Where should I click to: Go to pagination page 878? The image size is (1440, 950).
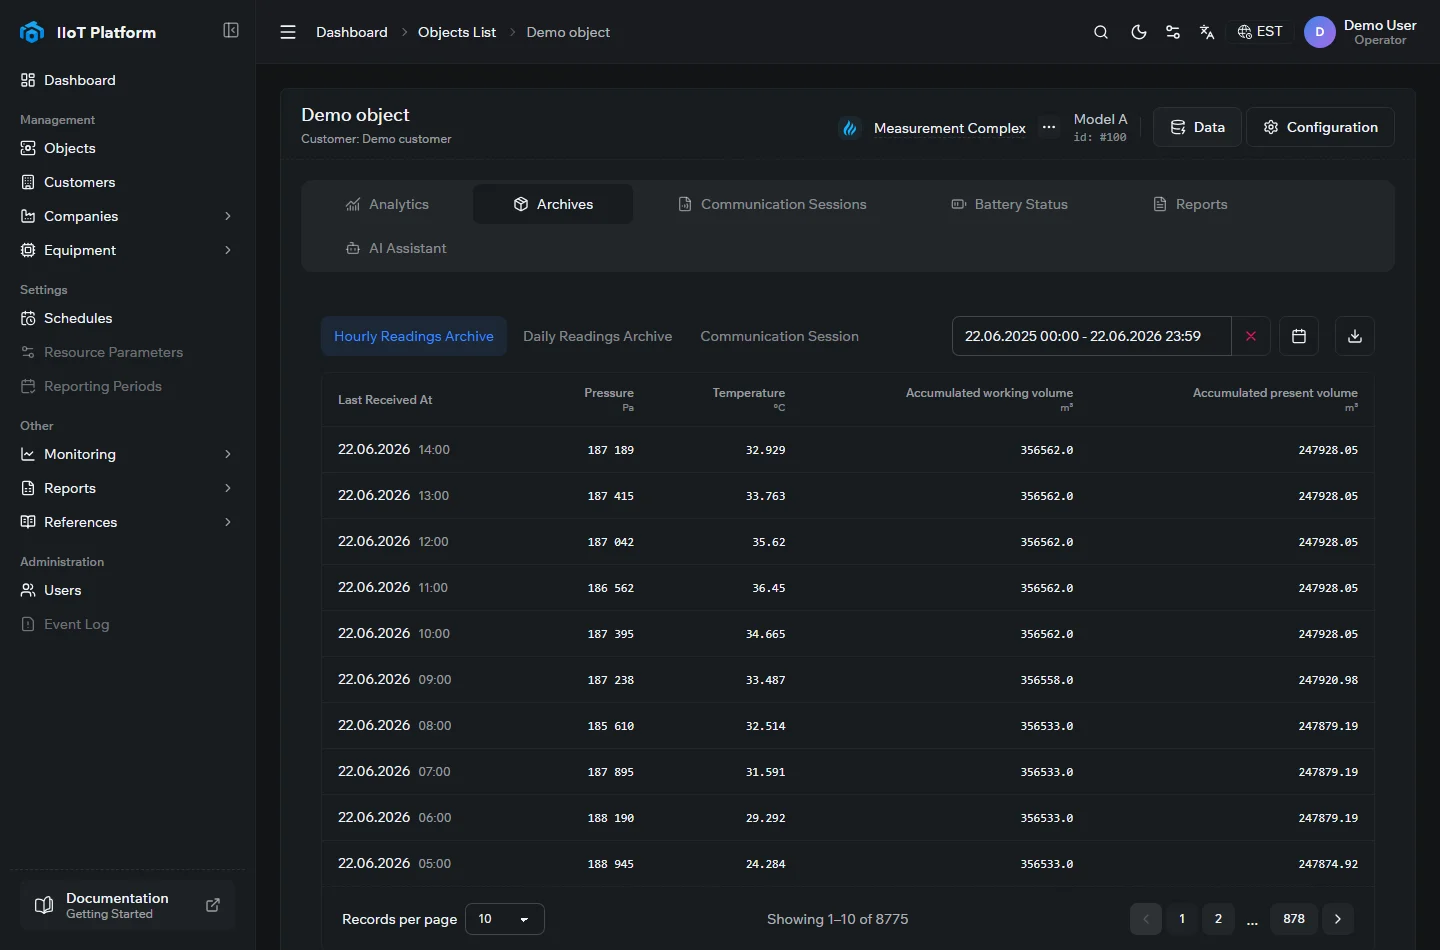tap(1294, 919)
